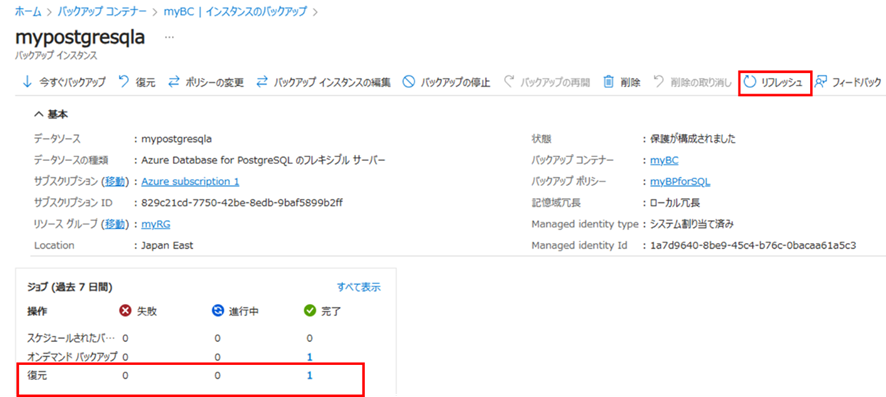This screenshot has height=397, width=886.
Task: Click mypostgresqla page title
Action: pos(80,37)
